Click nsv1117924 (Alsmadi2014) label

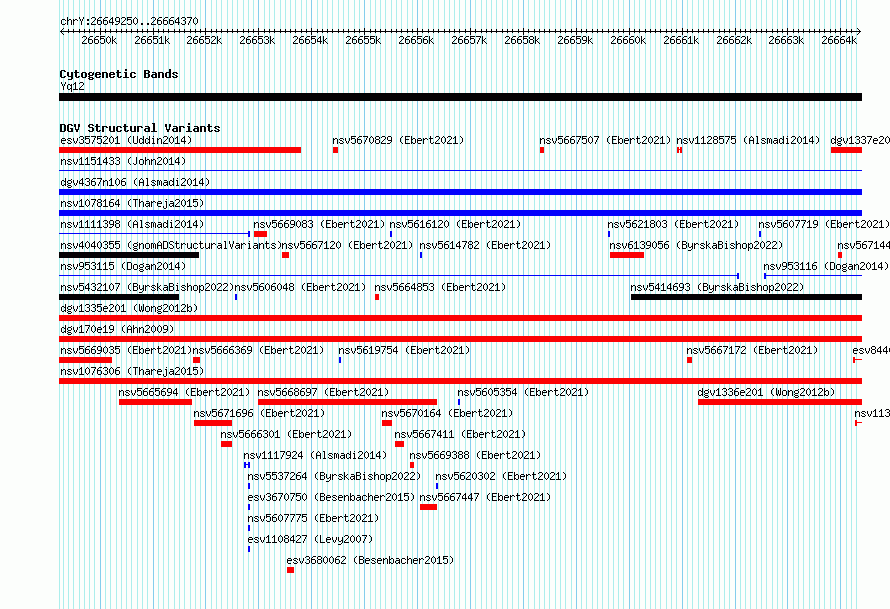pos(315,455)
